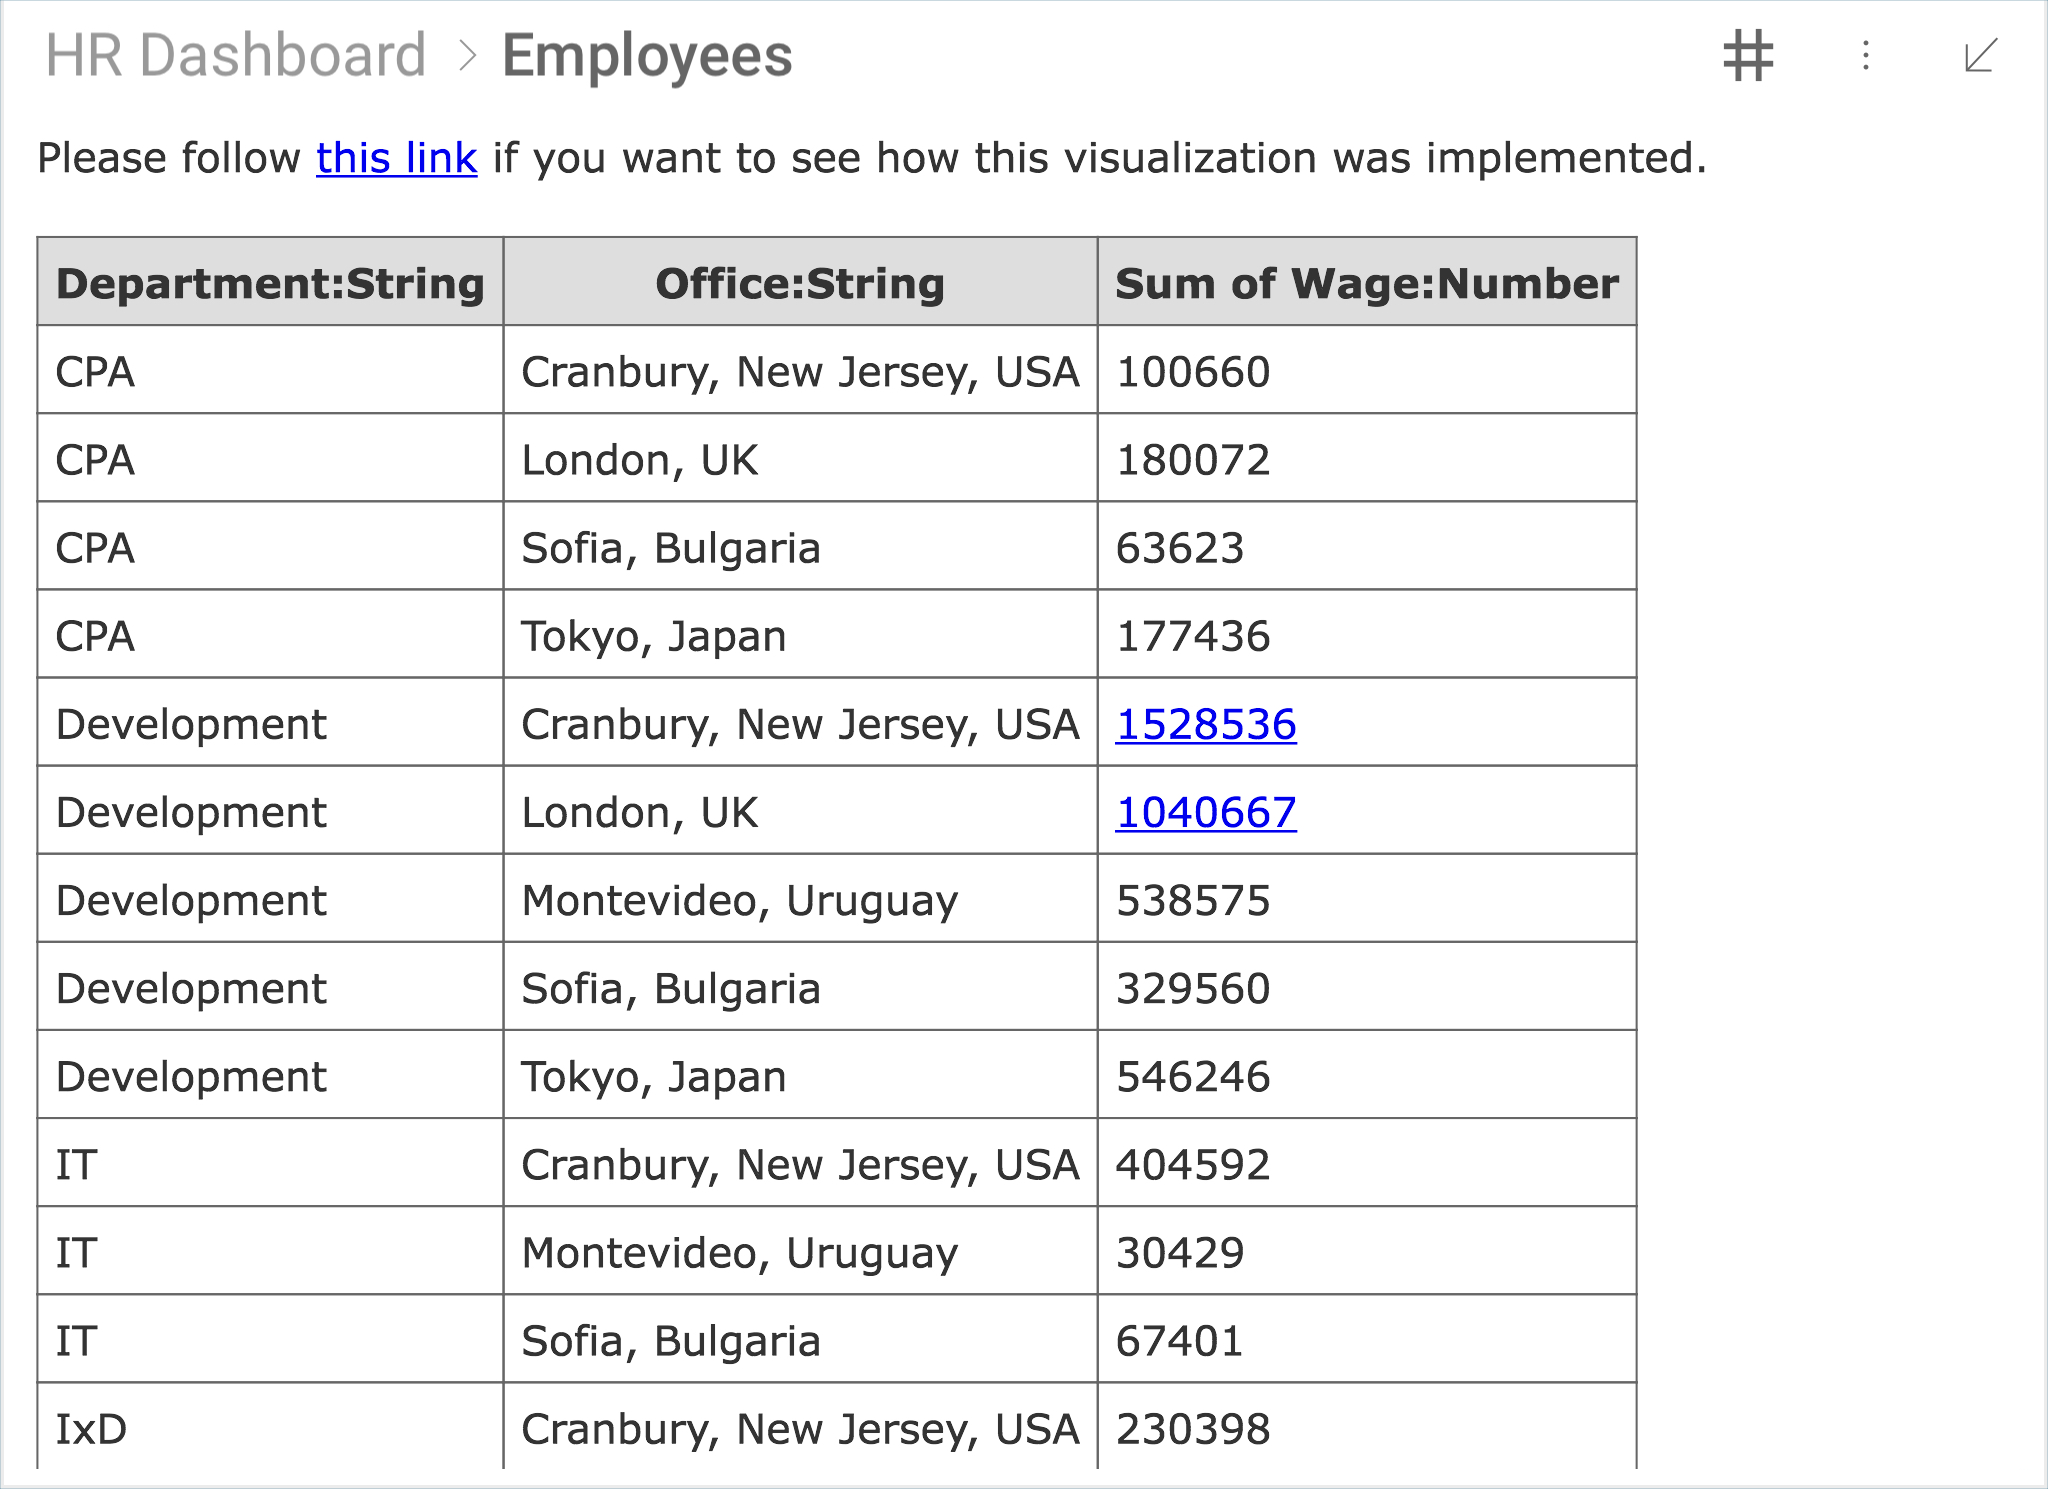
Task: Select the IxD department cell
Action: pyautogui.click(x=92, y=1428)
